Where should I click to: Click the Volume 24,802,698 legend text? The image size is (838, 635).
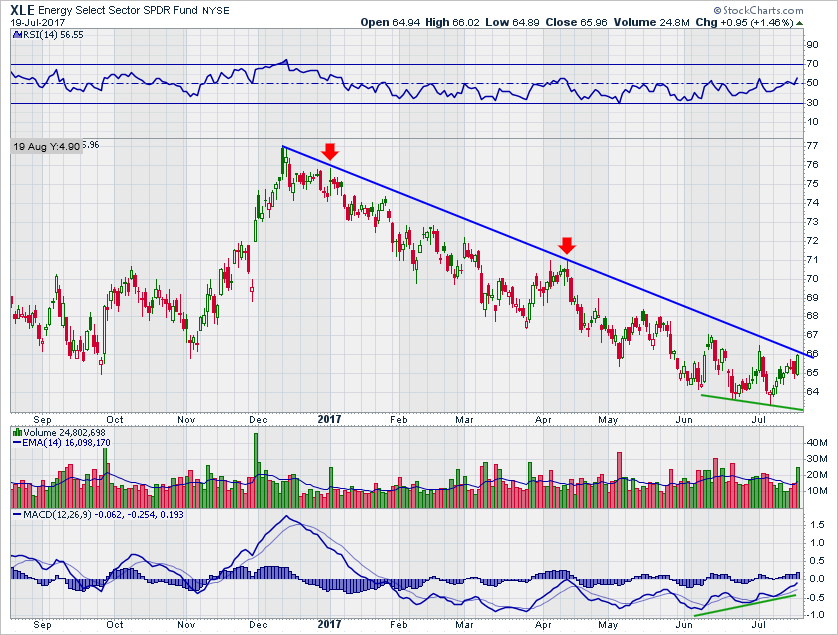64,432
